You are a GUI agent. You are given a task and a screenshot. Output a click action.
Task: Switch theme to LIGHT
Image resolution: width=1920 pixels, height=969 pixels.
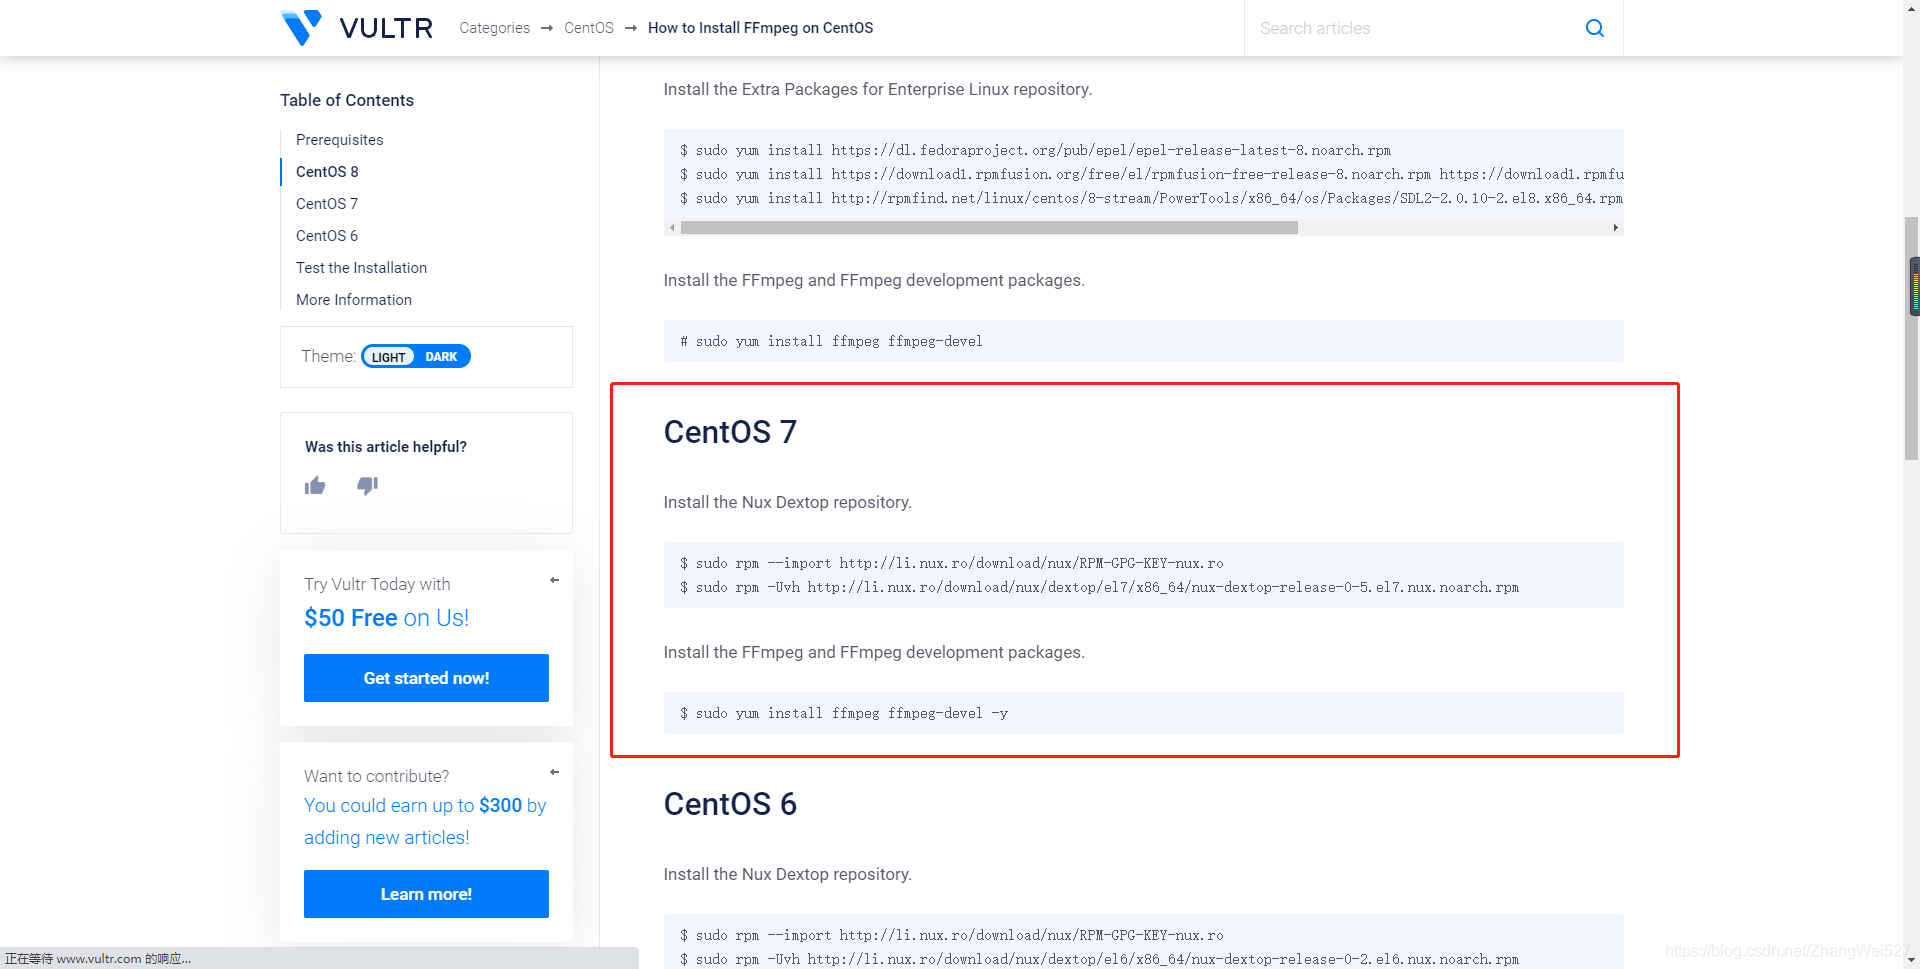389,357
